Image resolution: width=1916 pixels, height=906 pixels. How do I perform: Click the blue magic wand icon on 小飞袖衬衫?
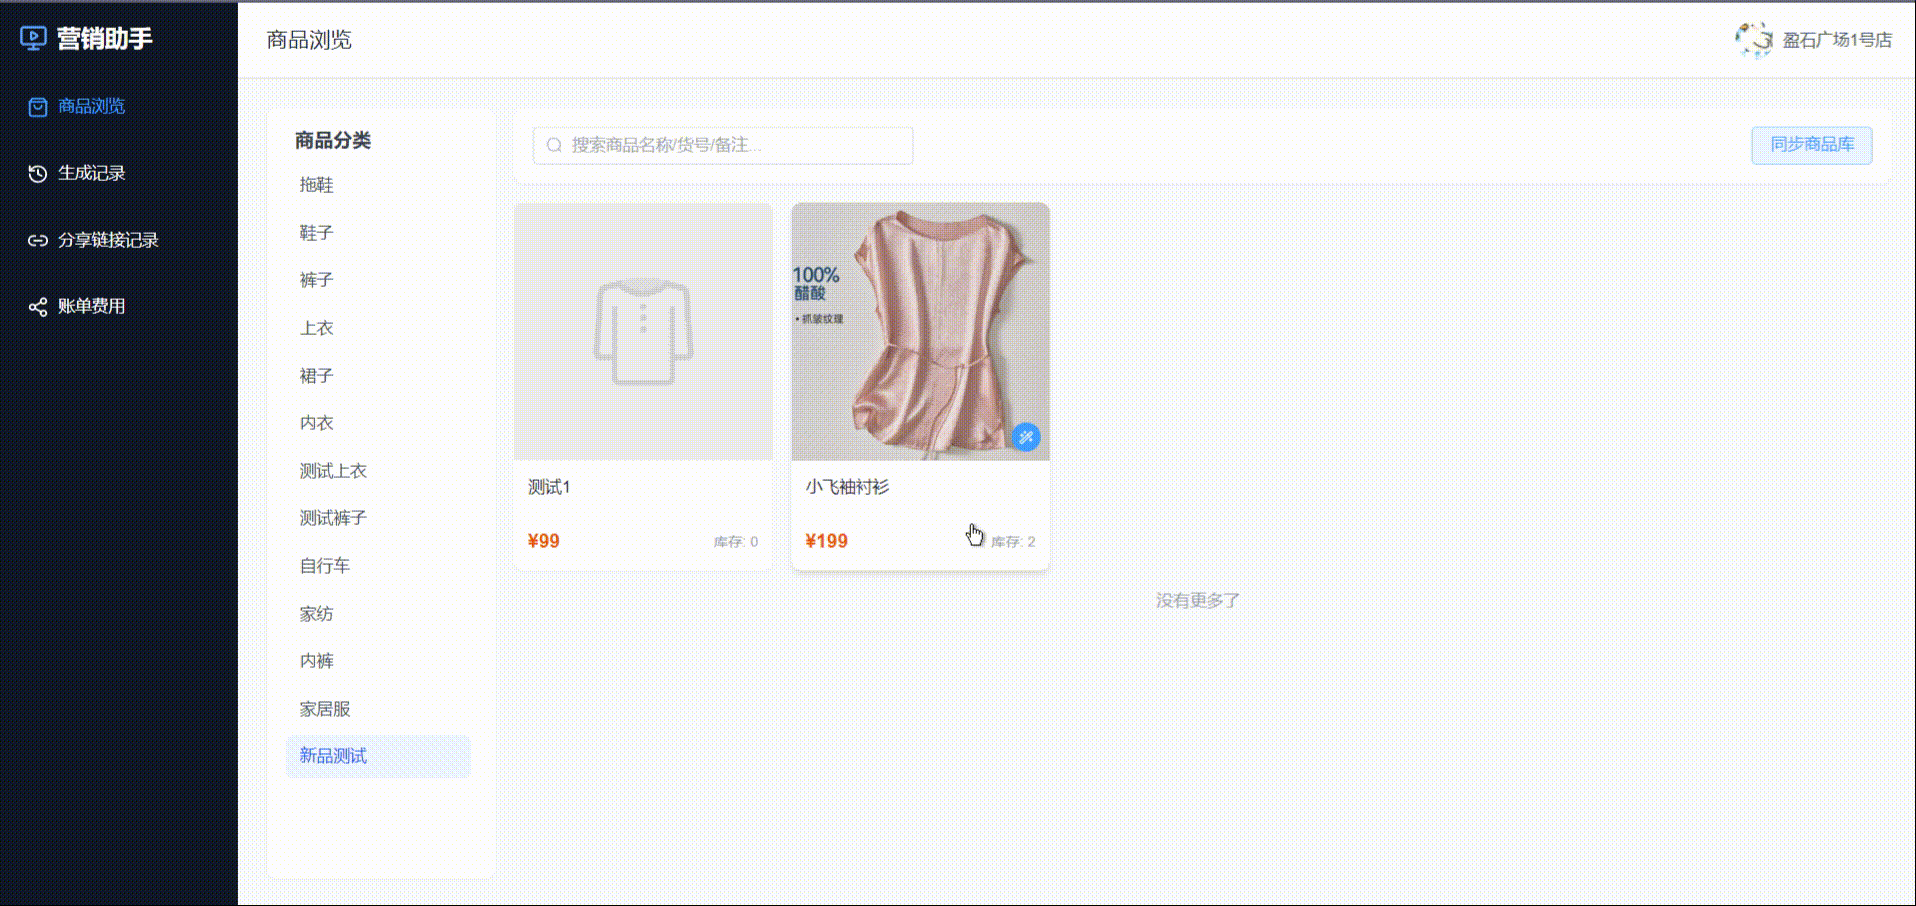(x=1026, y=437)
